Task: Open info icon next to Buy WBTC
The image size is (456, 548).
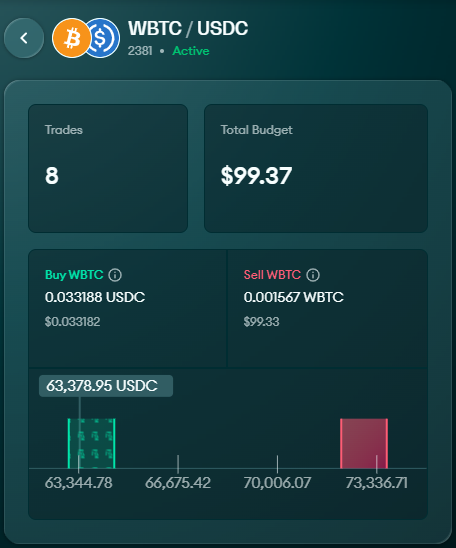Action: (115, 275)
